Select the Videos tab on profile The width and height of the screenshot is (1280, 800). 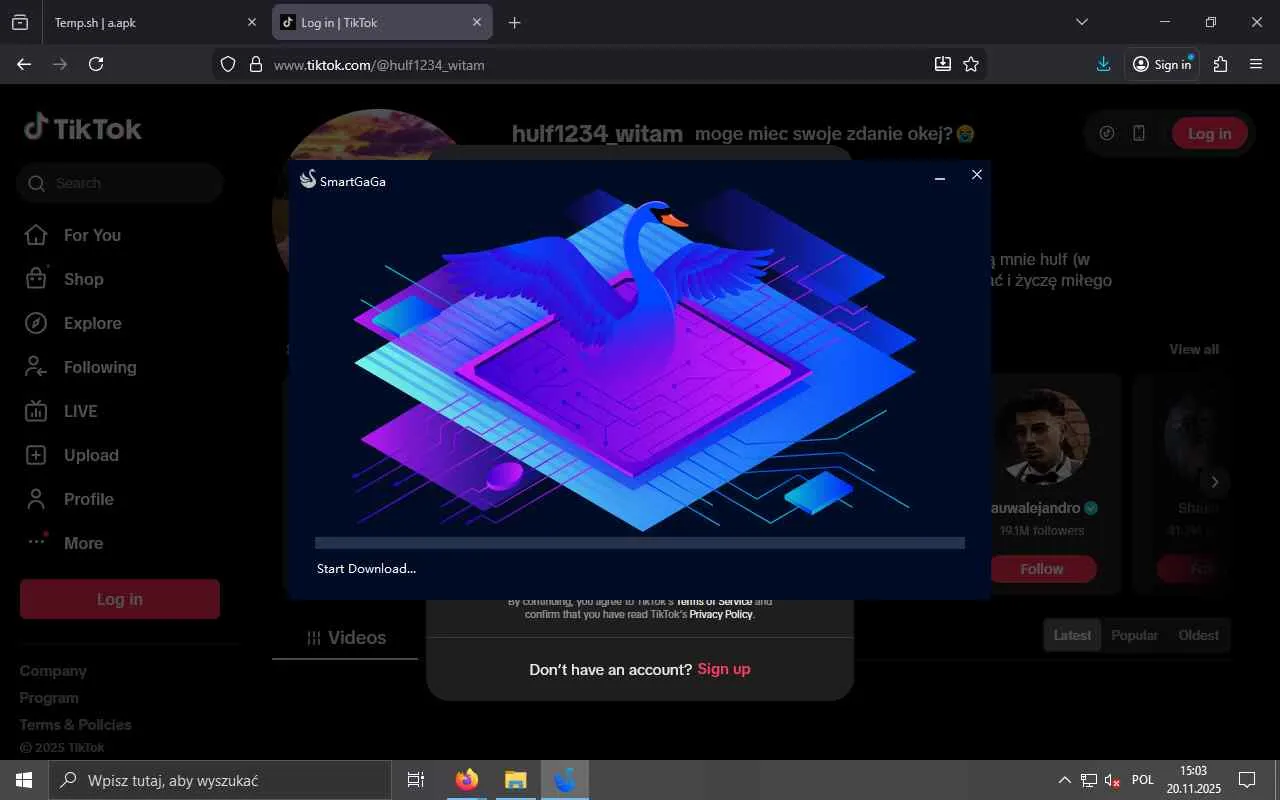click(345, 638)
